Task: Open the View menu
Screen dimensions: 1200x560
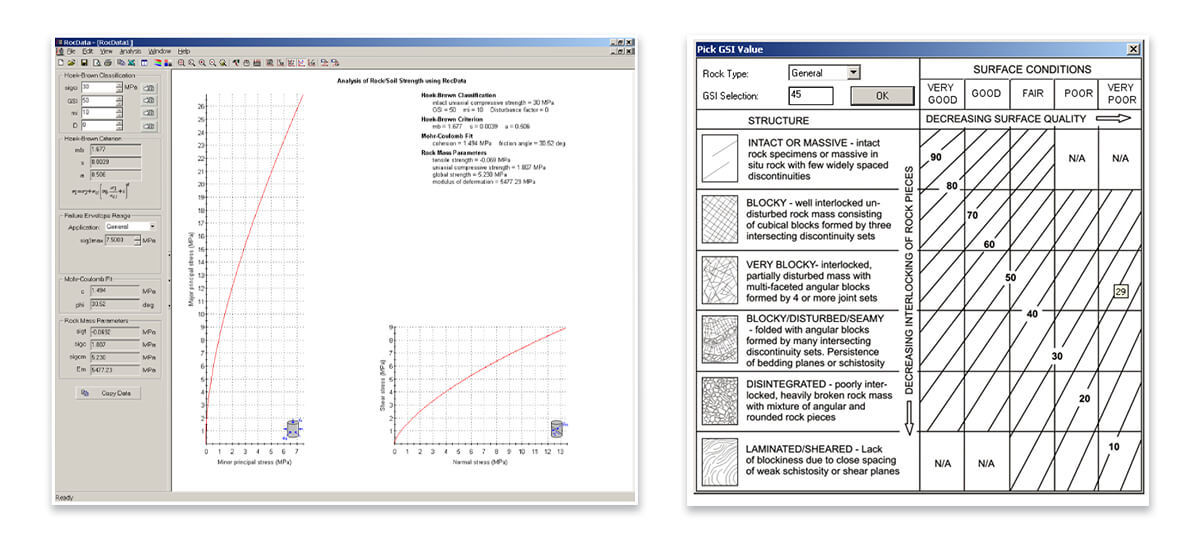Action: pos(106,51)
